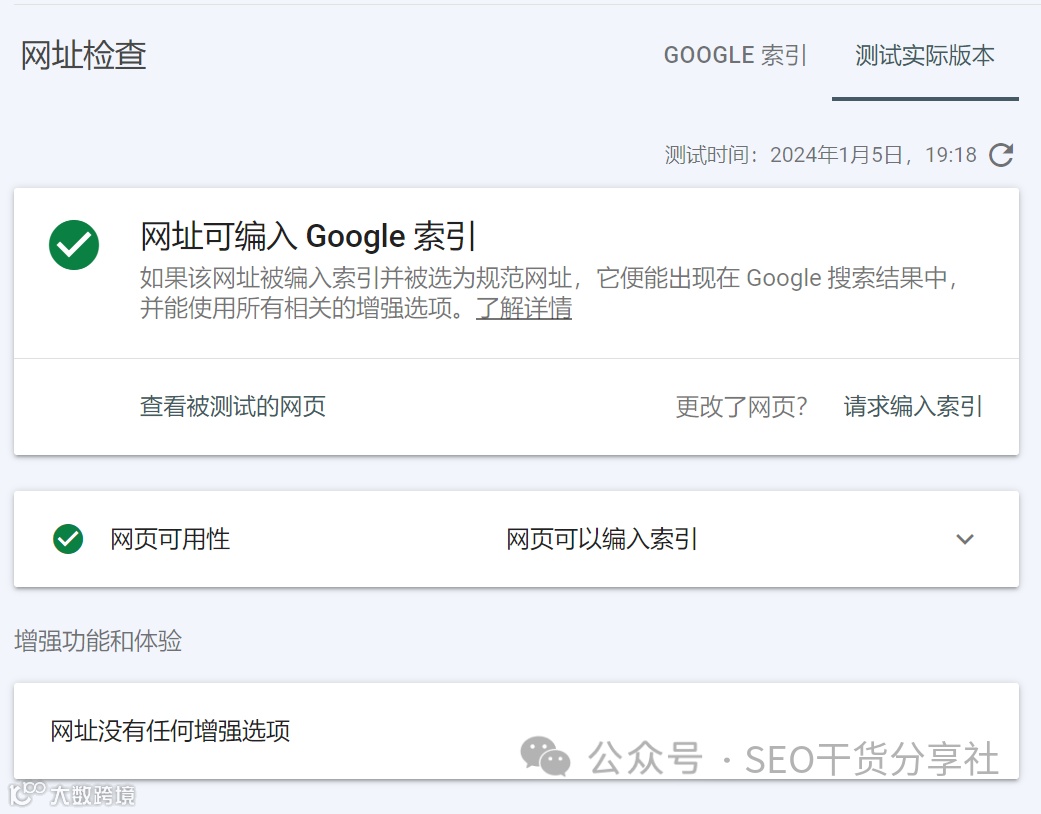This screenshot has height=814, width=1041.
Task: Click the 网页可以编入索引 status text
Action: click(x=602, y=539)
